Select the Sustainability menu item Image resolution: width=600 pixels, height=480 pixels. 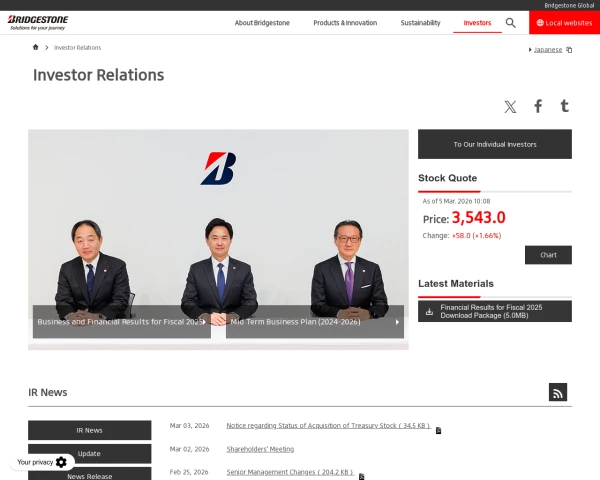click(420, 22)
